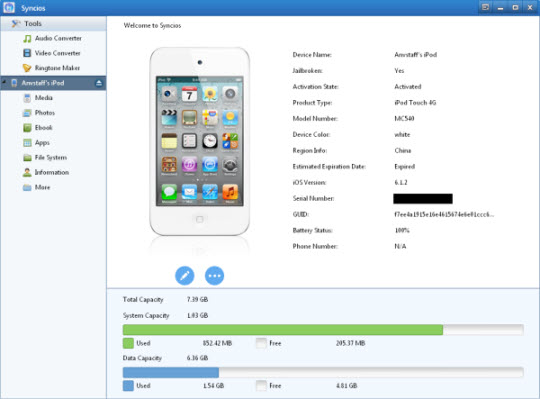The image size is (540, 399).
Task: Click the Tools wrench icon
Action: [x=16, y=23]
